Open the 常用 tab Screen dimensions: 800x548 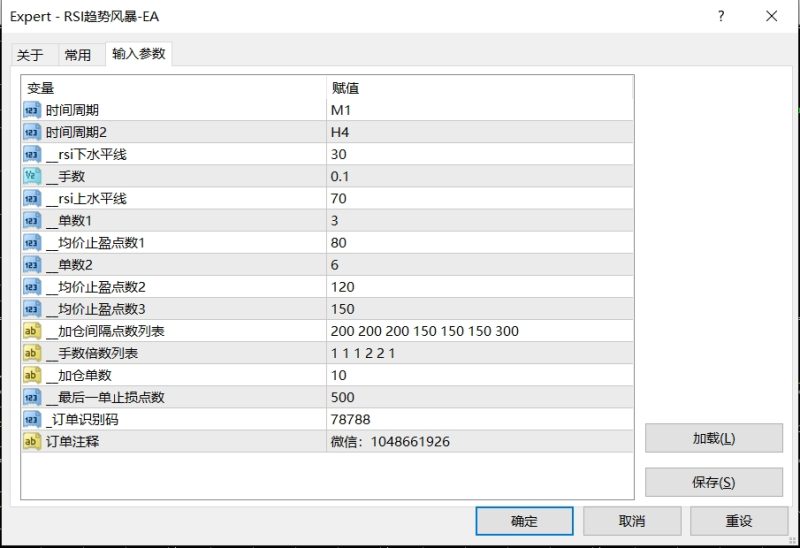[x=77, y=55]
